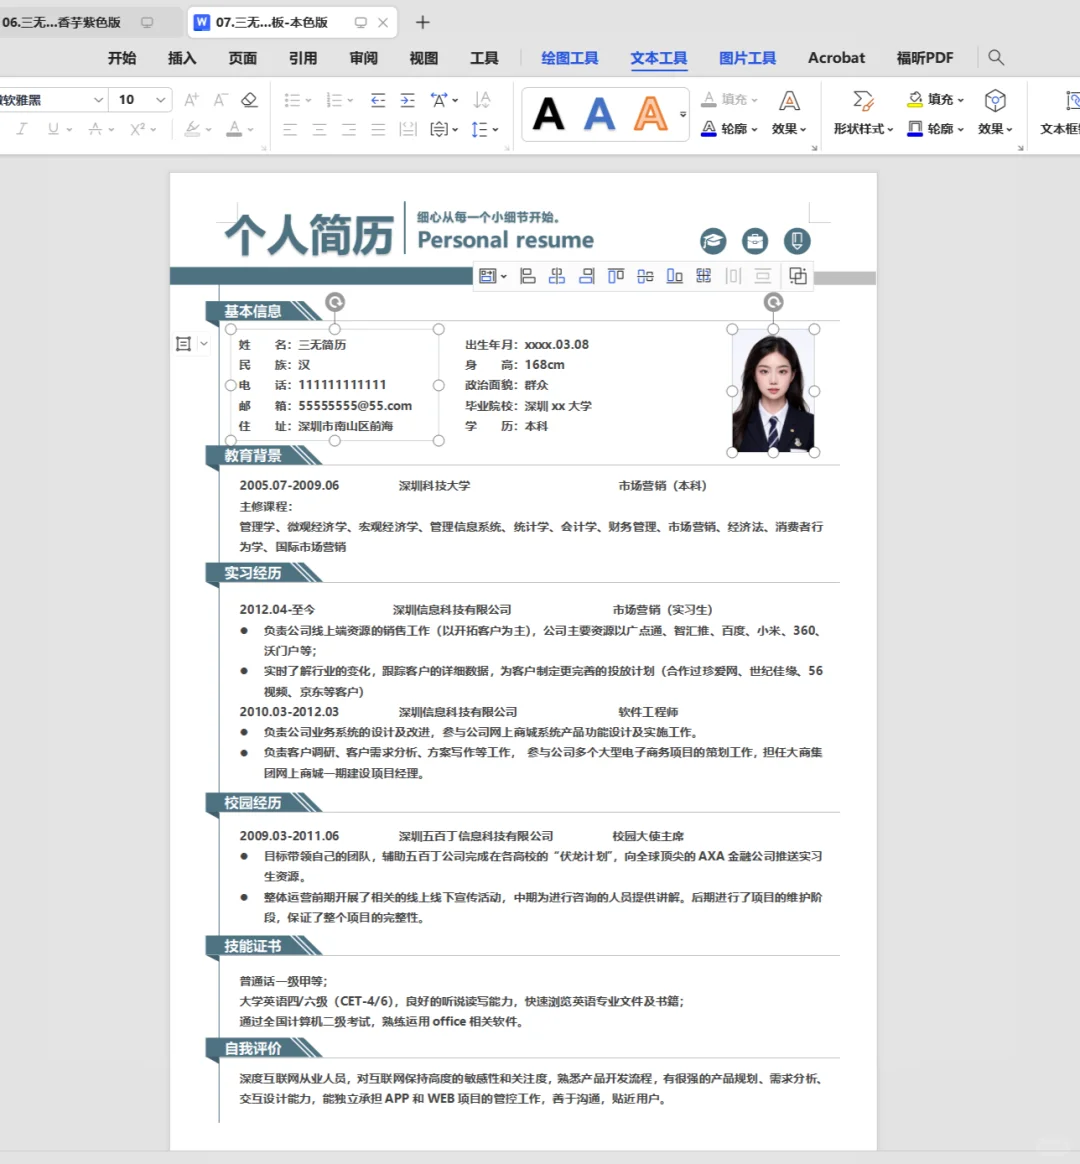This screenshot has width=1080, height=1164.
Task: Click the shape 填充 fill button
Action: [935, 99]
